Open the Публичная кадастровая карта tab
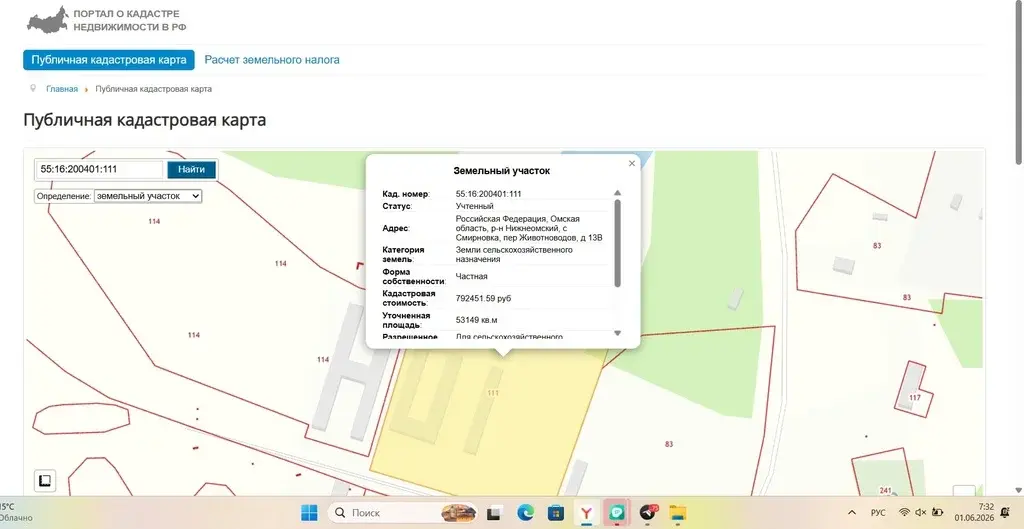 tap(109, 60)
